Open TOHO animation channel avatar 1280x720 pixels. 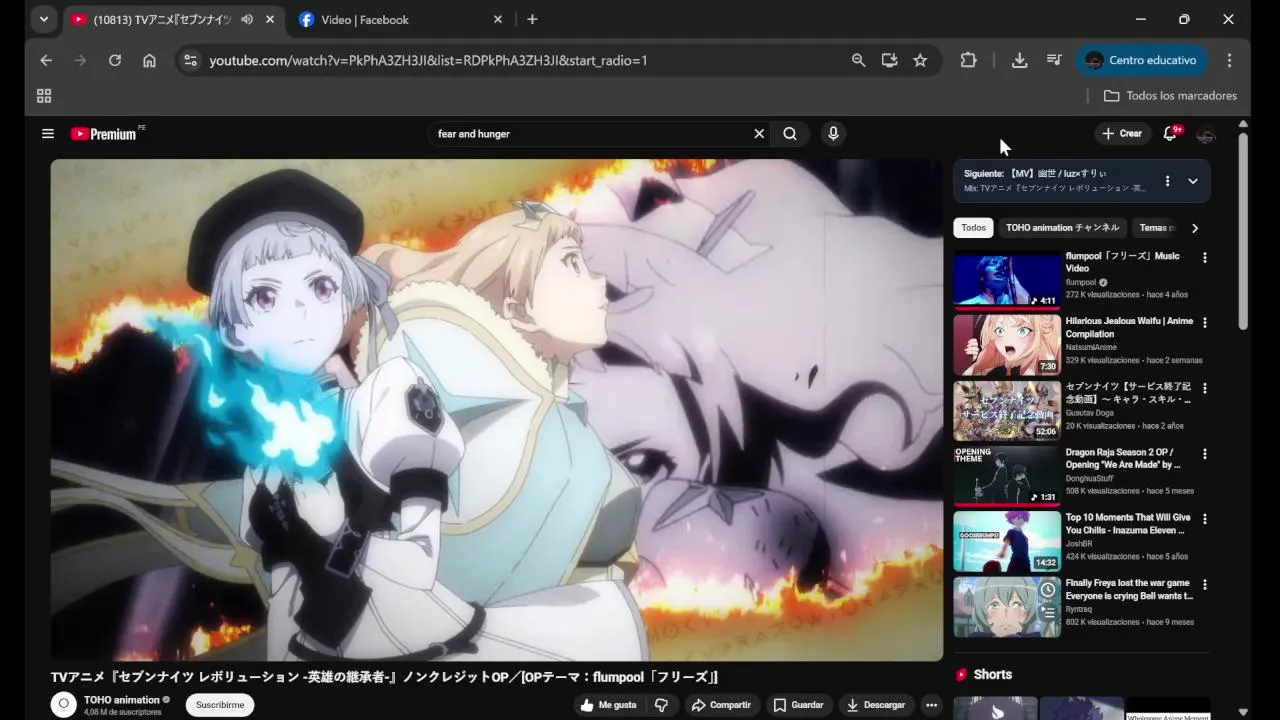point(64,705)
